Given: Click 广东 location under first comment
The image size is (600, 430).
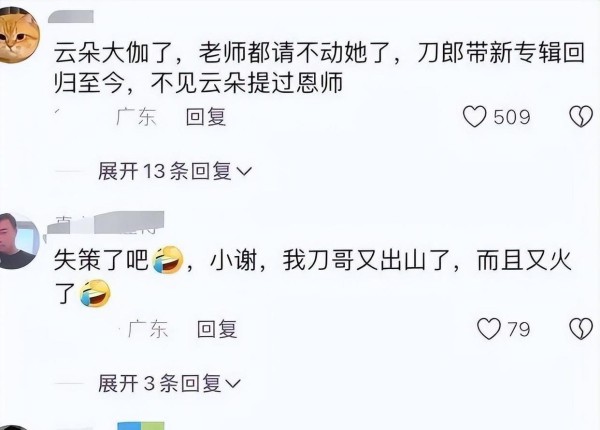Looking at the screenshot, I should [137, 117].
